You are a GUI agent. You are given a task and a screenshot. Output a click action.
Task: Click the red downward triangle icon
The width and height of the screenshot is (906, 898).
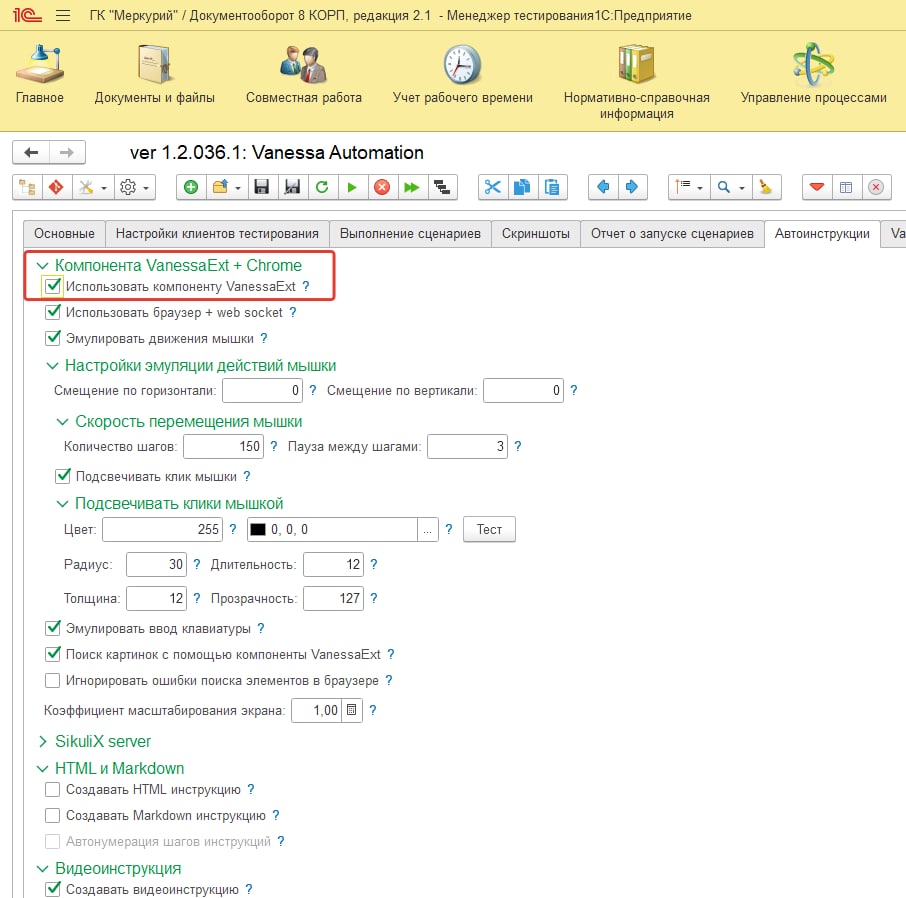tap(817, 187)
